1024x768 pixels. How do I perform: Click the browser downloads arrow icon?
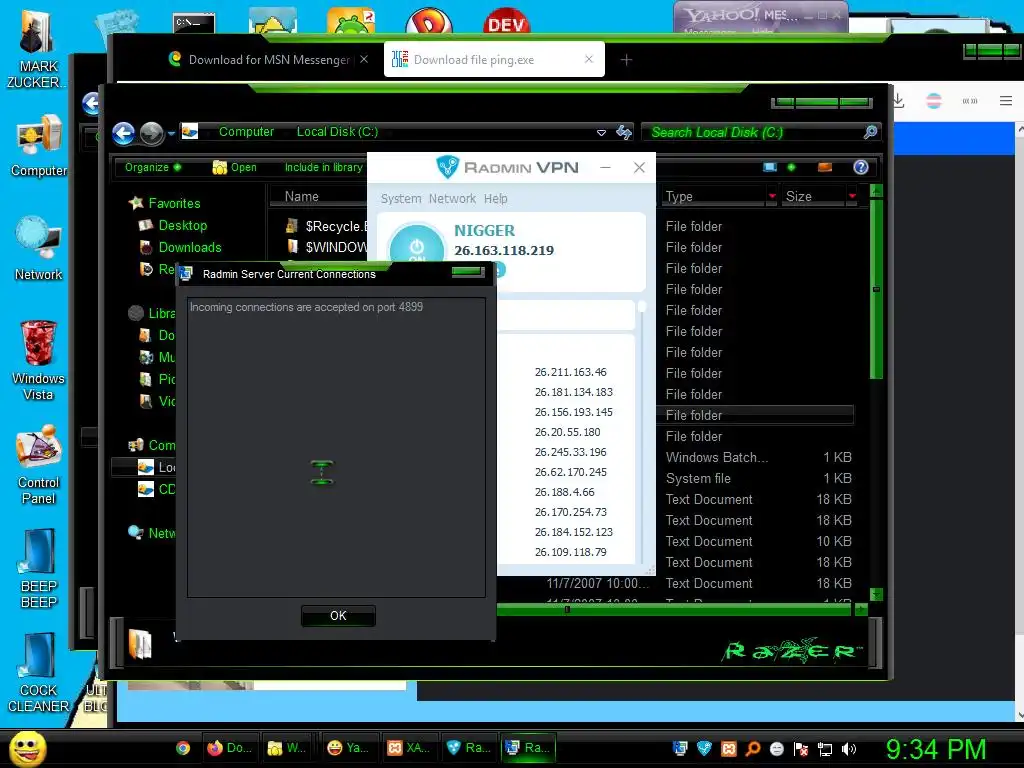pyautogui.click(x=898, y=101)
